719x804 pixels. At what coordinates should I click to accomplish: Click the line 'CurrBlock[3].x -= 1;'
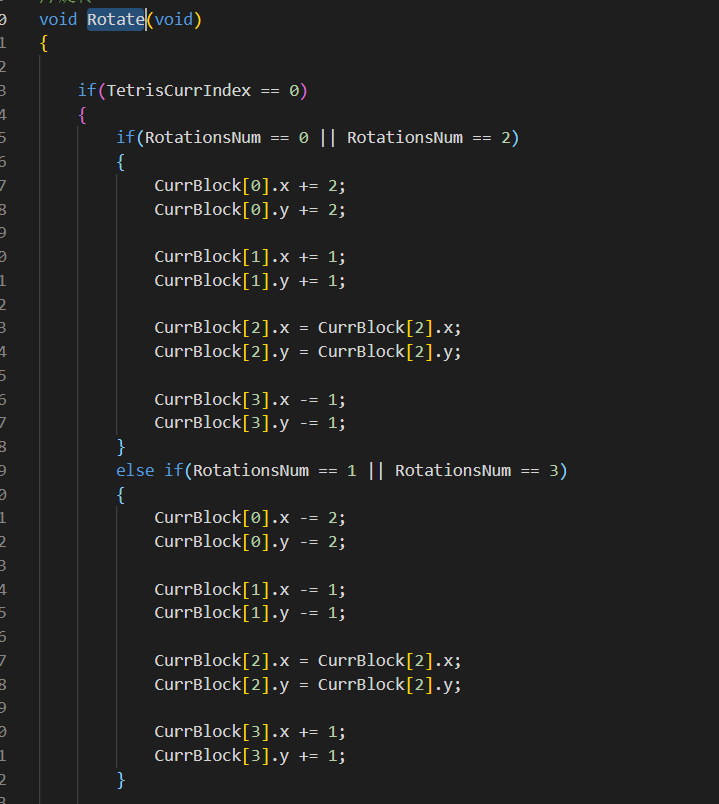click(250, 399)
